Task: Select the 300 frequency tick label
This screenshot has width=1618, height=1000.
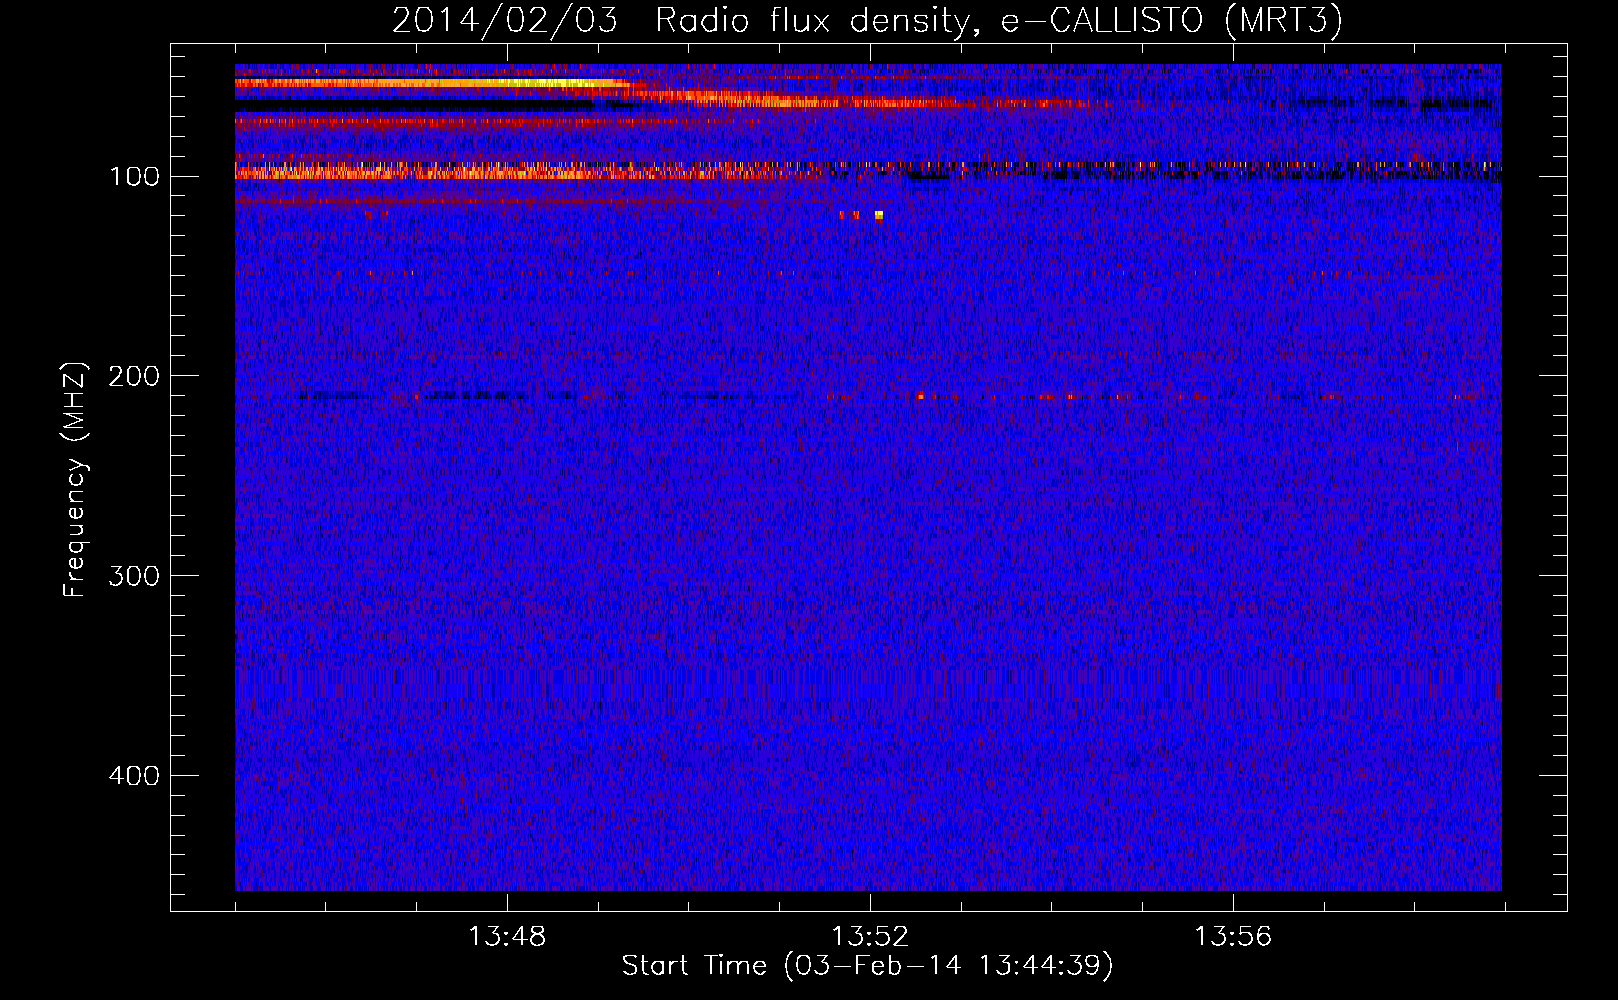Action: [x=135, y=576]
